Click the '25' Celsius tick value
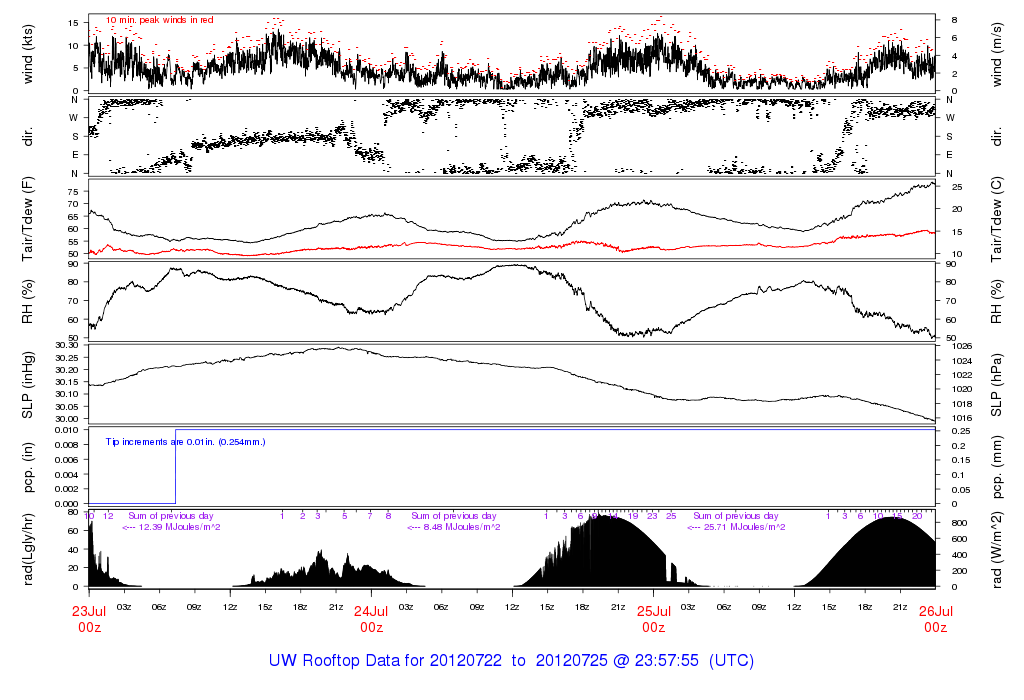The image size is (1024, 700). [x=957, y=187]
